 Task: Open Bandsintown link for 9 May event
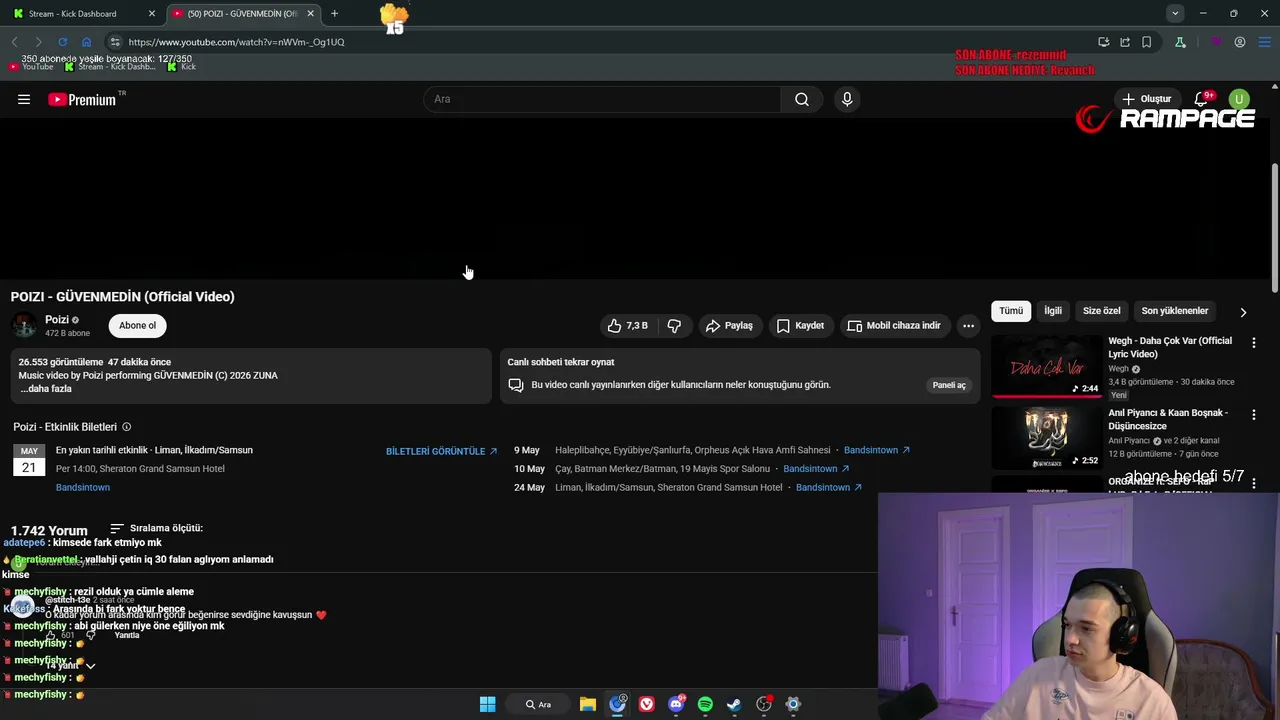[877, 450]
